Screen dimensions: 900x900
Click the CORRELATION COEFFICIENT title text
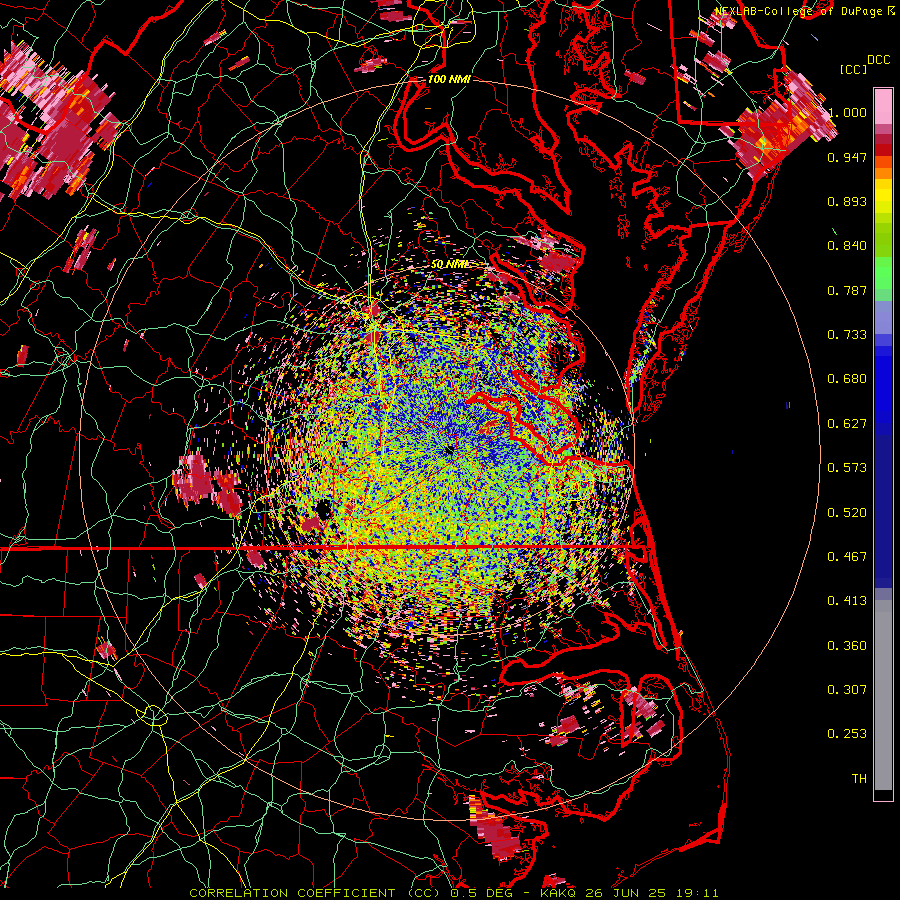coord(292,893)
